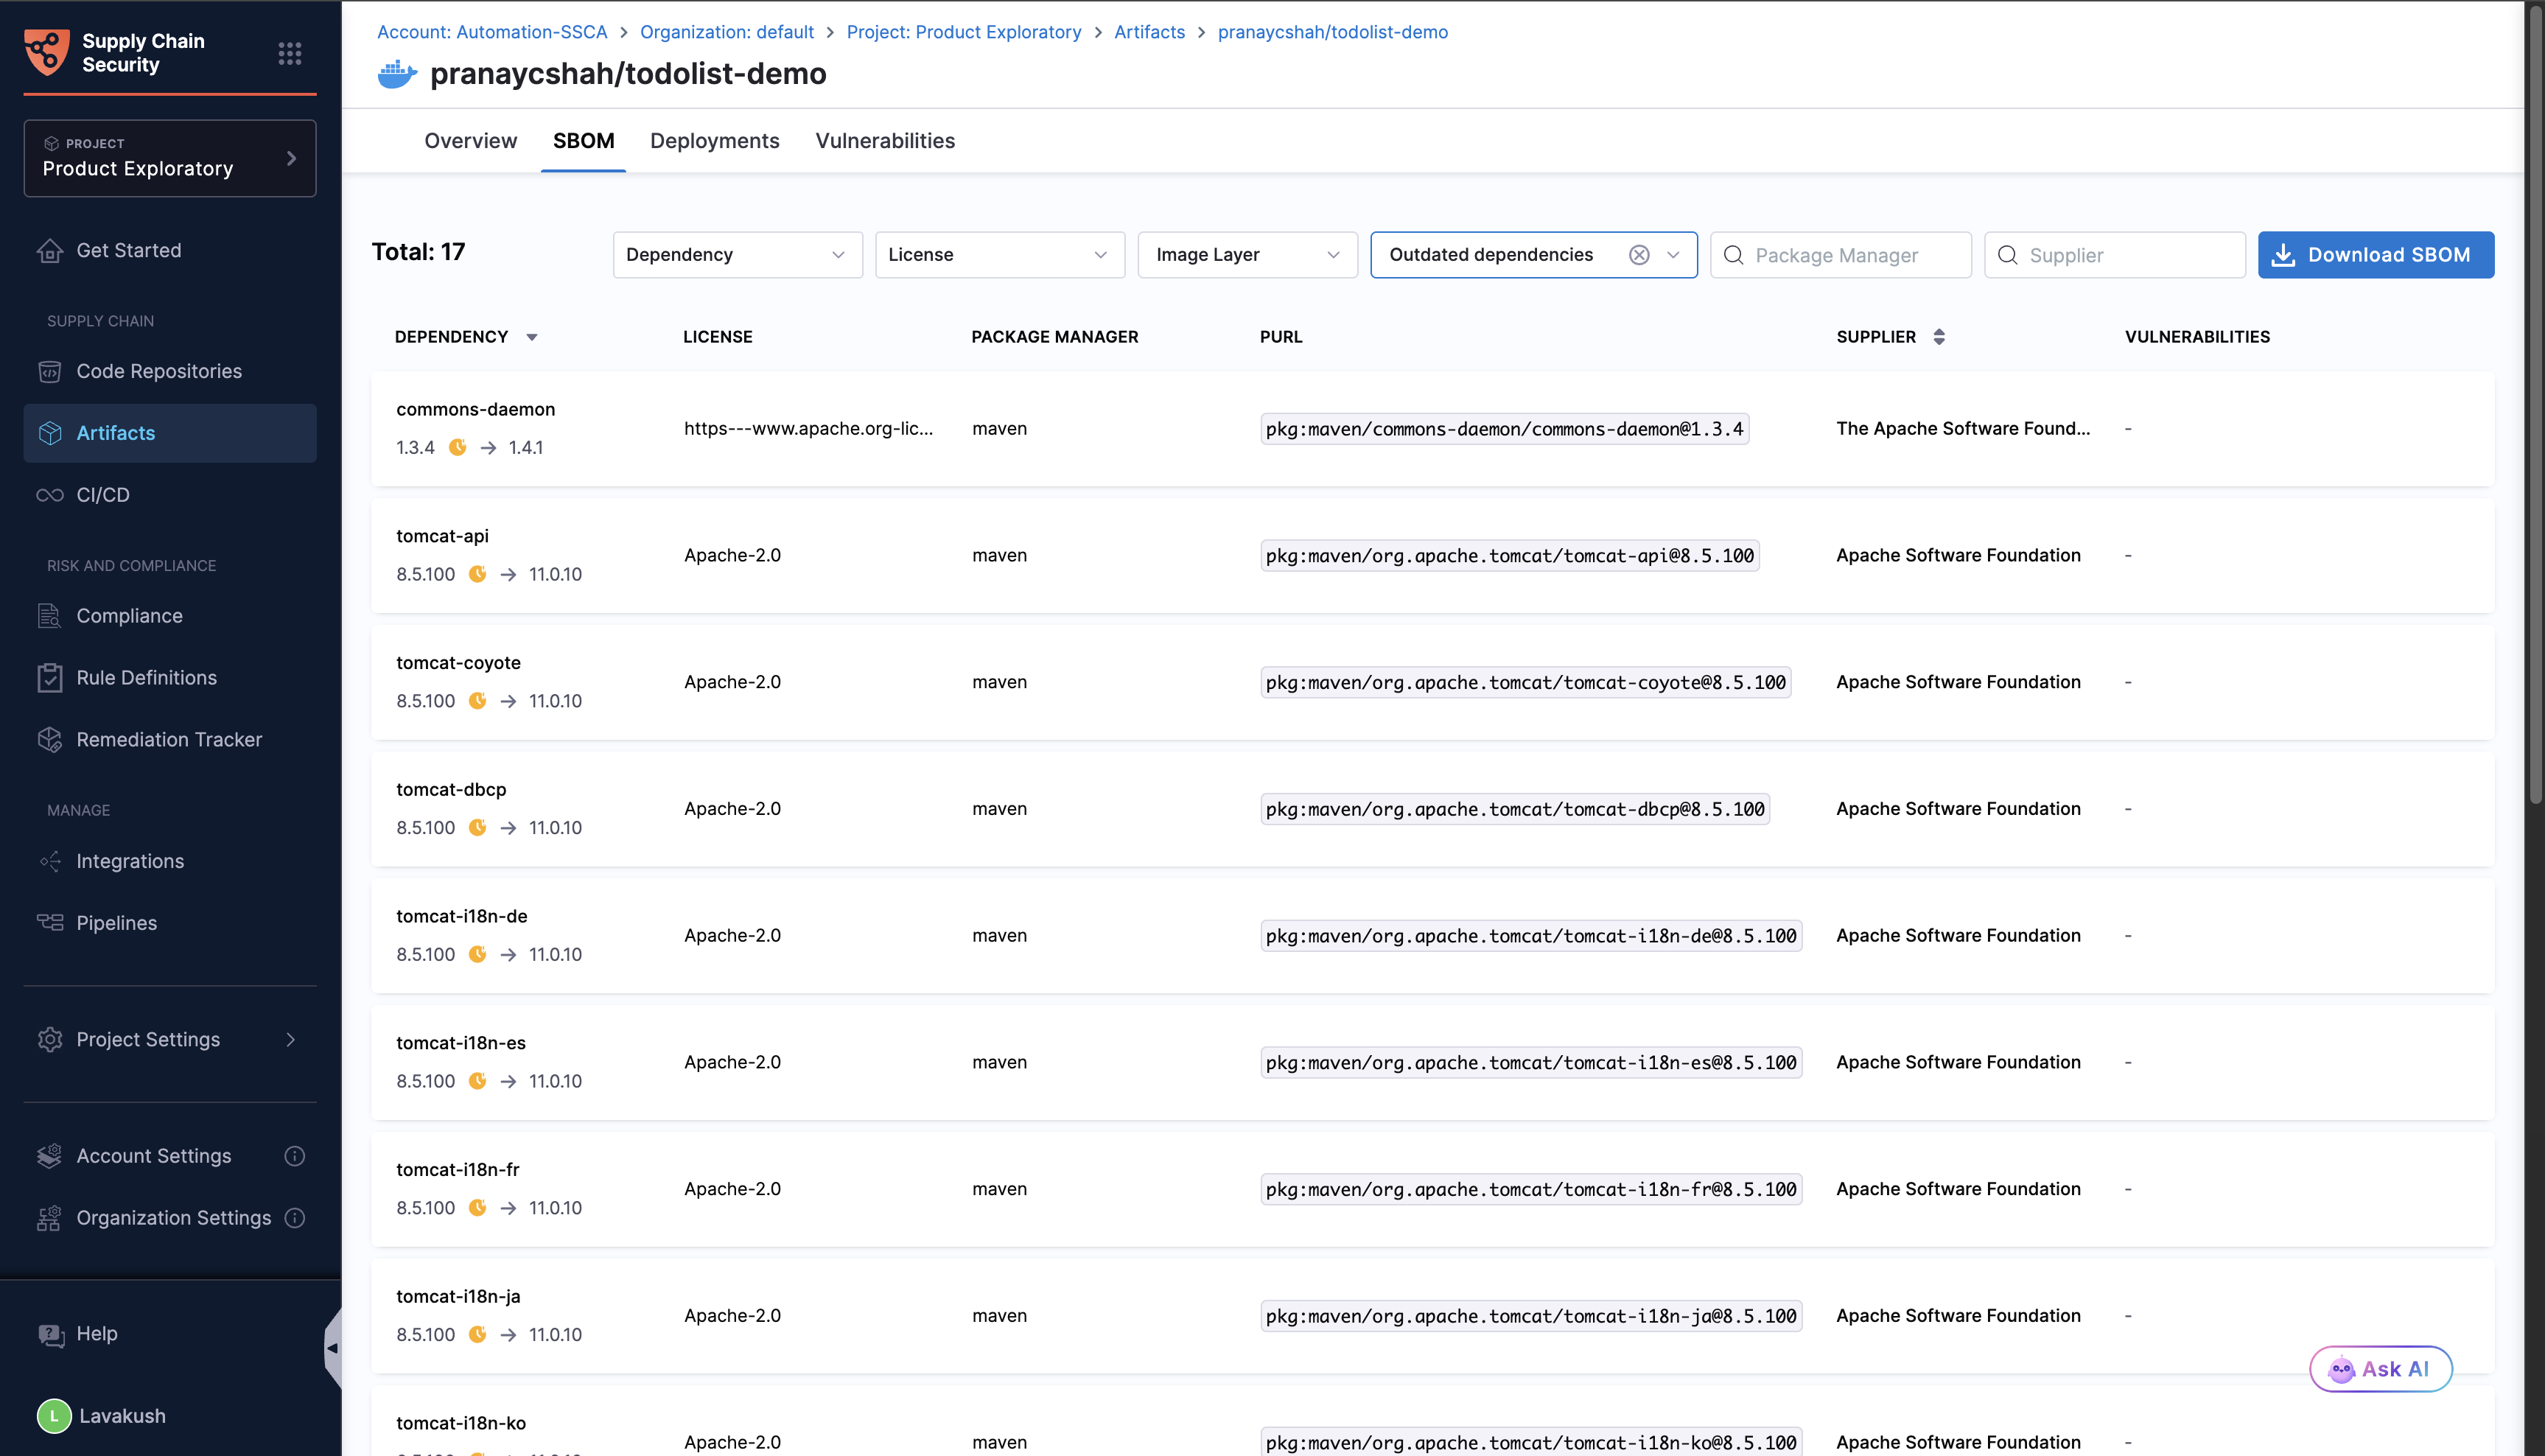This screenshot has height=1456, width=2545.
Task: Click the Code Repositories sidebar icon
Action: pos(50,371)
